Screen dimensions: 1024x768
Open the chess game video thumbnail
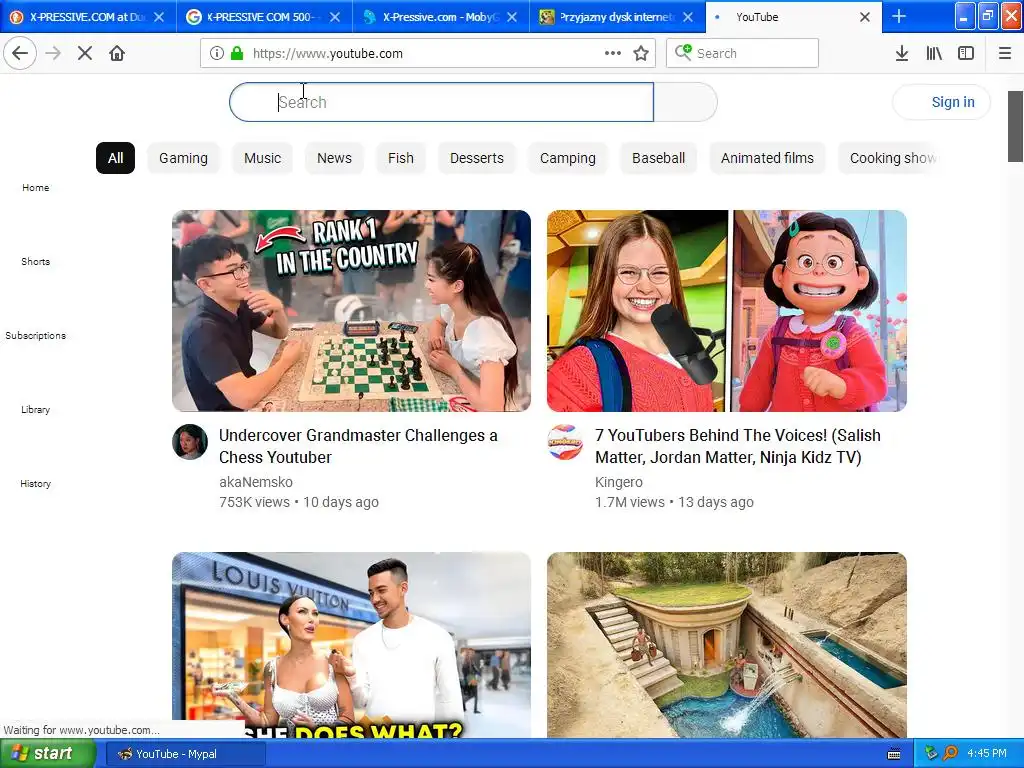(351, 311)
